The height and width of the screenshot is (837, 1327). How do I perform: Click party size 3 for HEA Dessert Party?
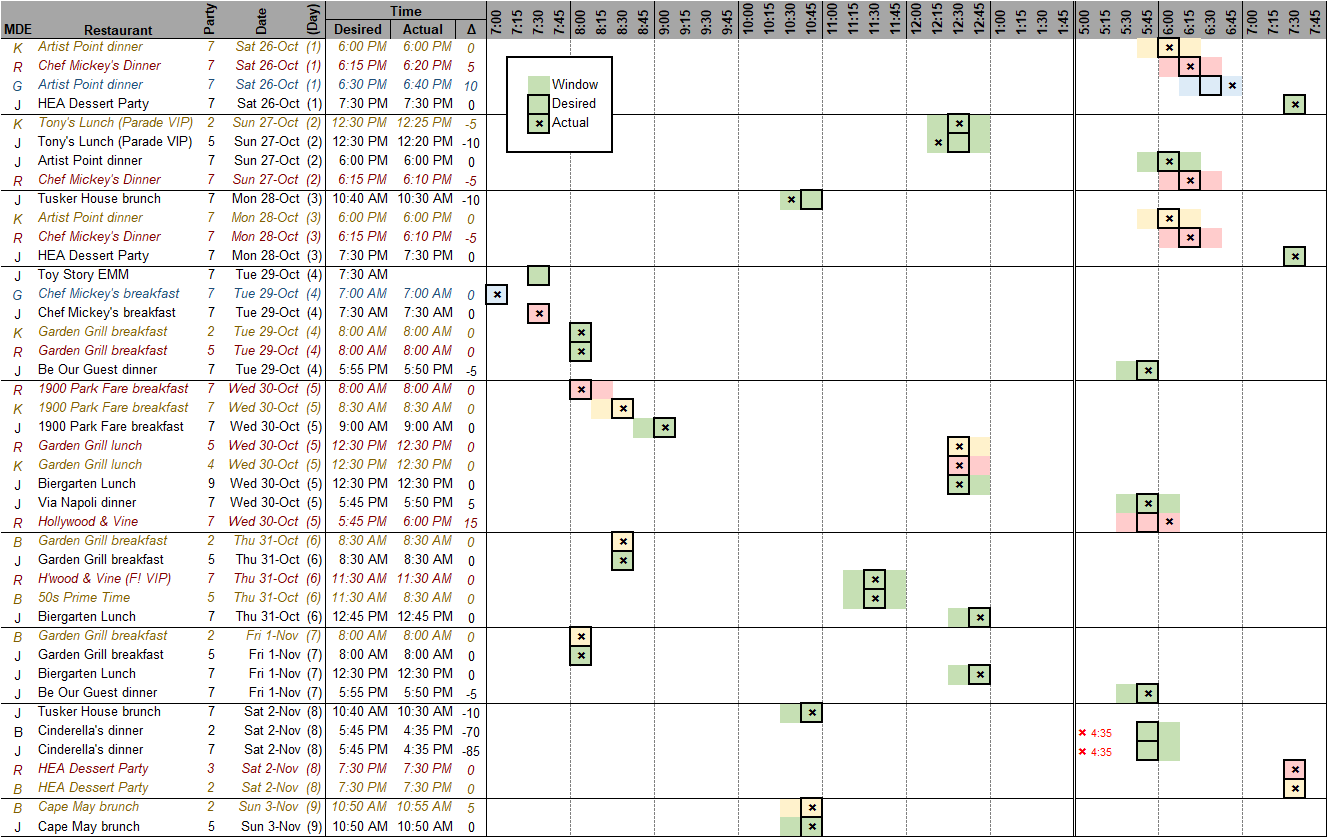[211, 769]
